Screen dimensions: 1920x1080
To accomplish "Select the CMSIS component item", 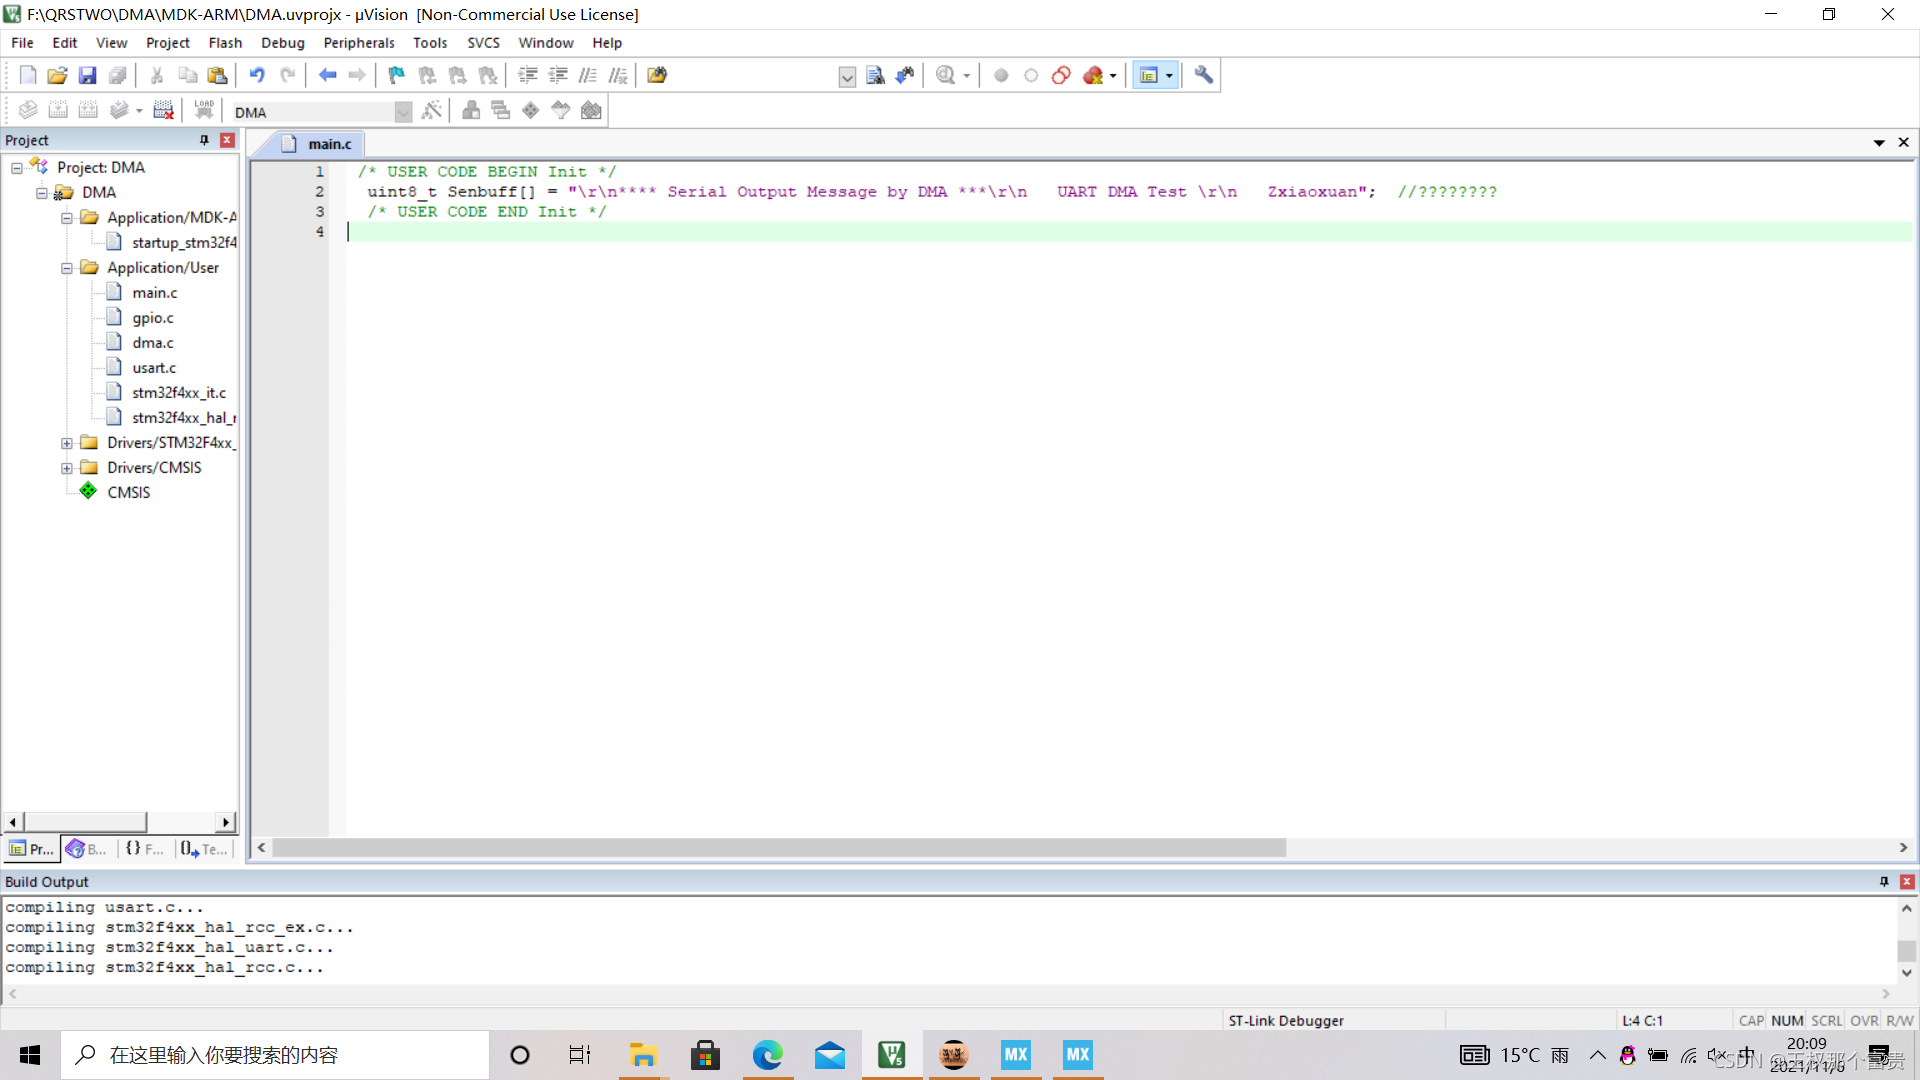I will point(129,493).
